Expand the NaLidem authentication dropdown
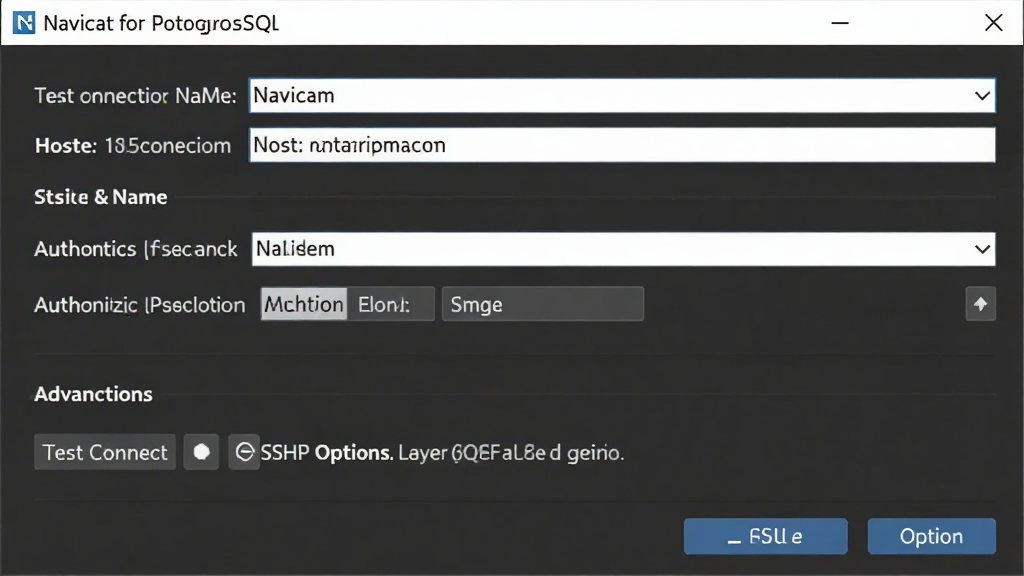The image size is (1024, 576). [x=982, y=249]
